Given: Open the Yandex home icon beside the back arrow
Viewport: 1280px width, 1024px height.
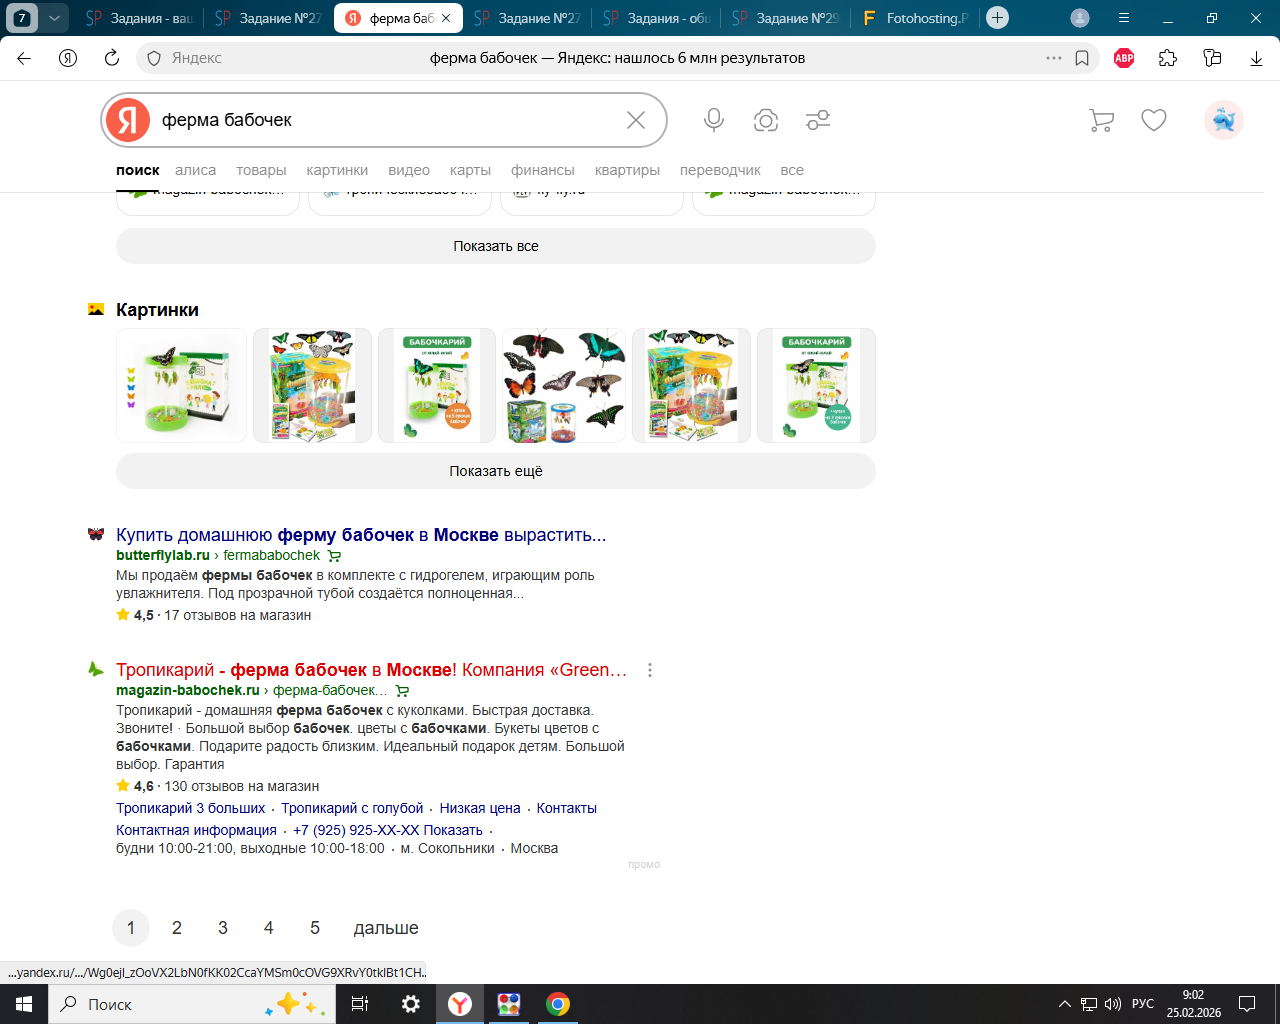Looking at the screenshot, I should click(x=68, y=58).
